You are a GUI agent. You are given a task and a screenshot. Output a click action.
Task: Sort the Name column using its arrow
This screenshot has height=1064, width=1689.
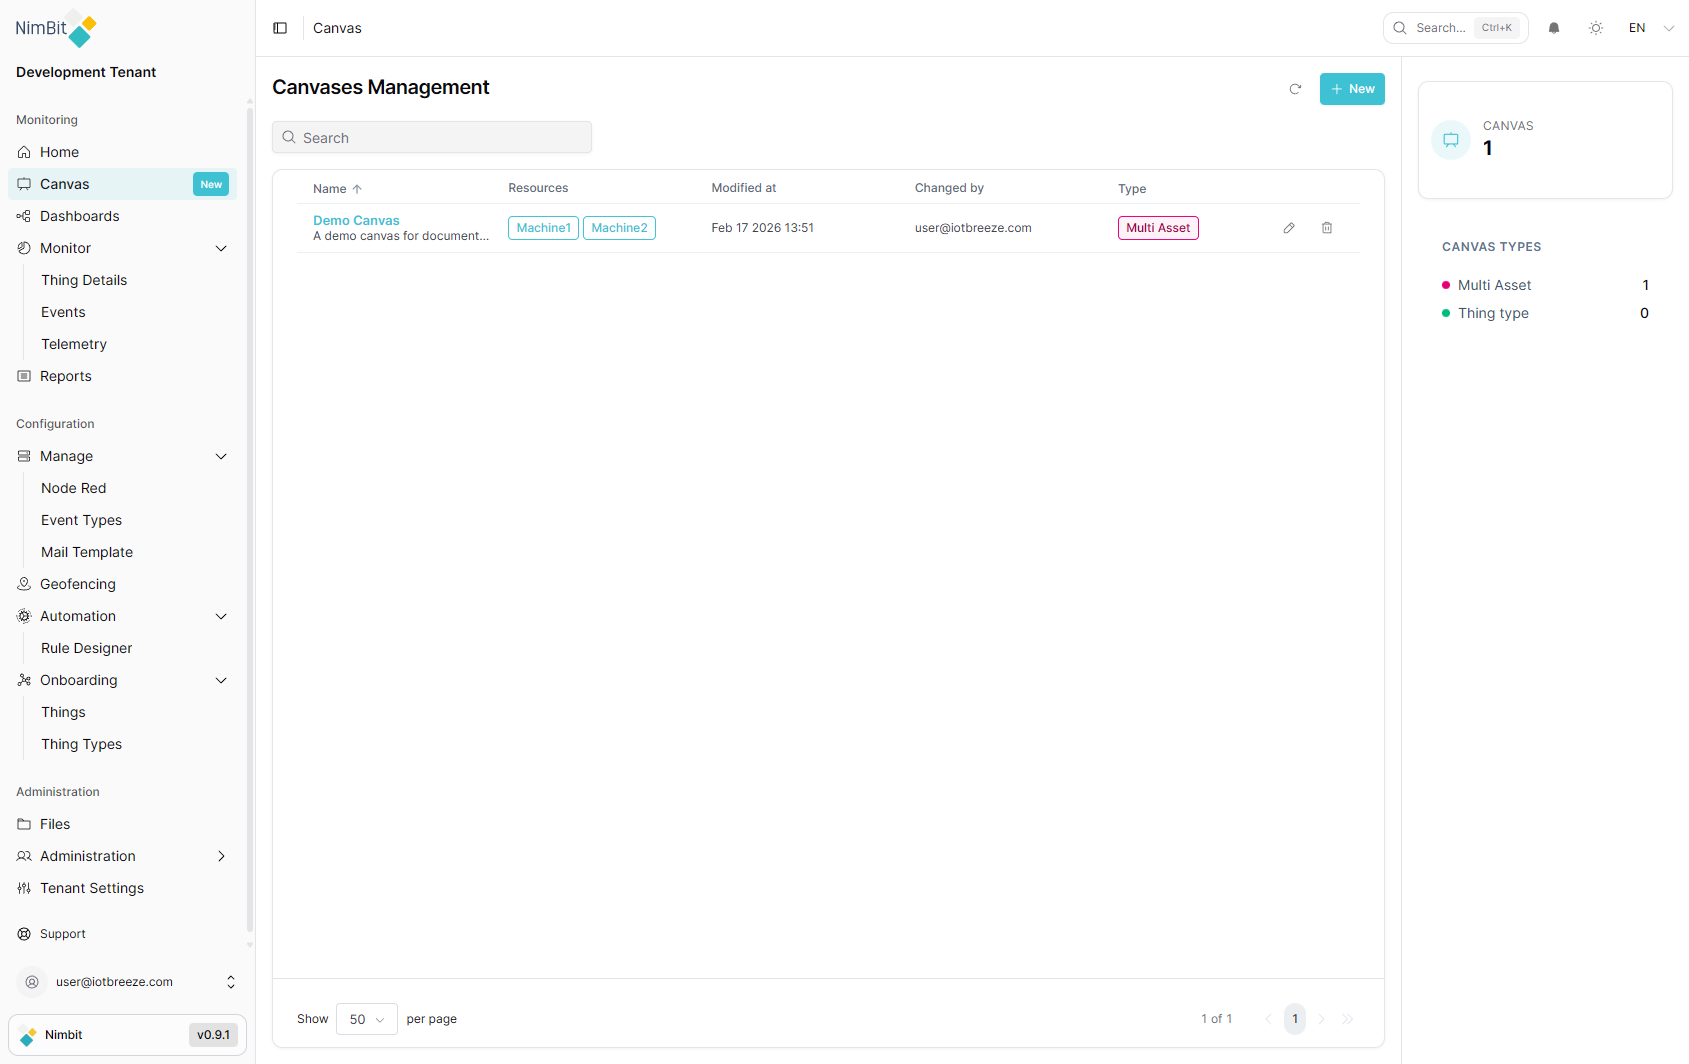356,188
